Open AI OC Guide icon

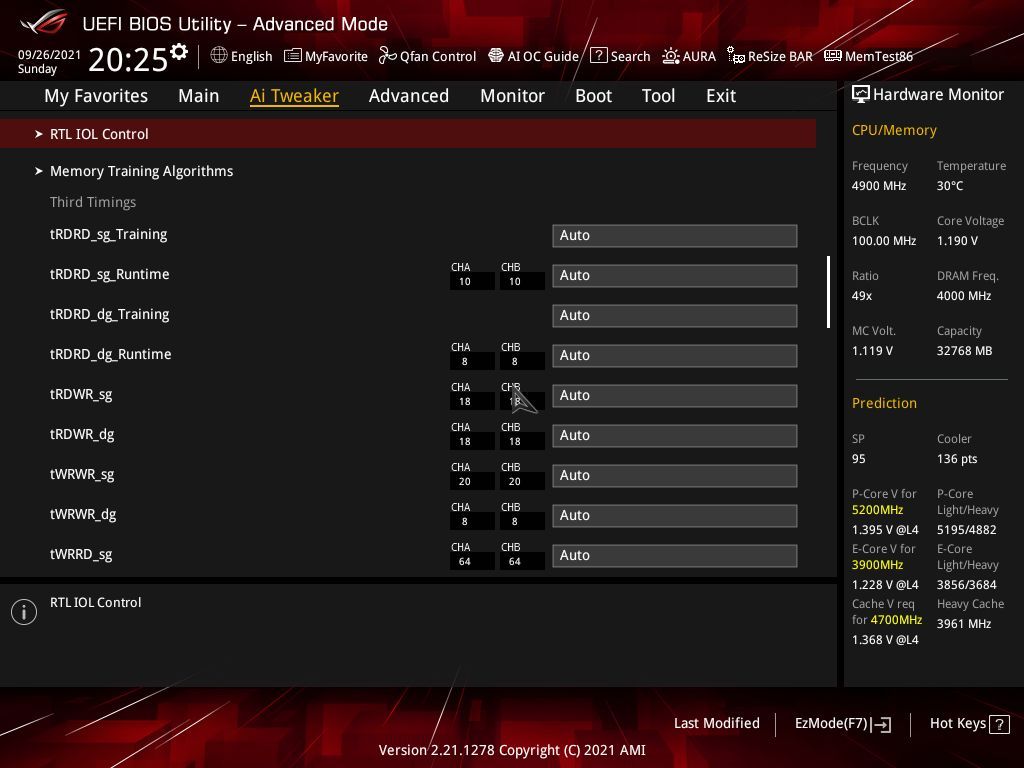(496, 56)
